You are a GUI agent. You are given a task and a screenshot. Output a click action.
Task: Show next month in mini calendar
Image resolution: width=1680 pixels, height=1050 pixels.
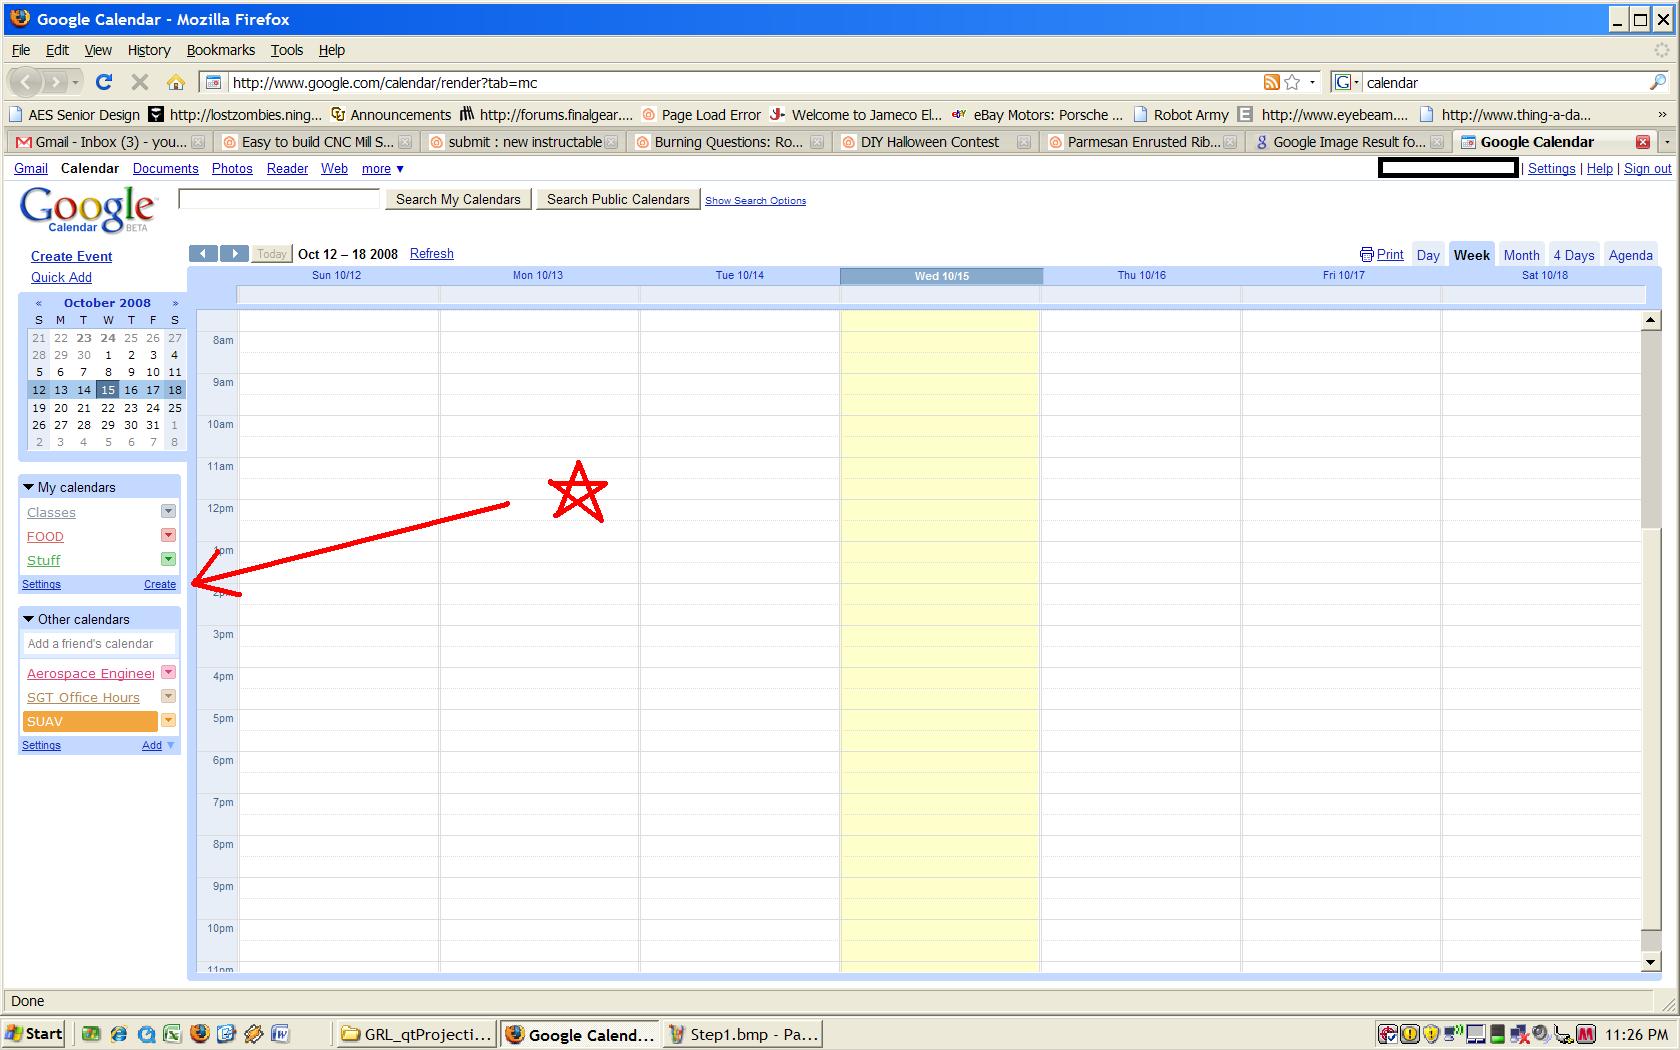click(x=175, y=303)
